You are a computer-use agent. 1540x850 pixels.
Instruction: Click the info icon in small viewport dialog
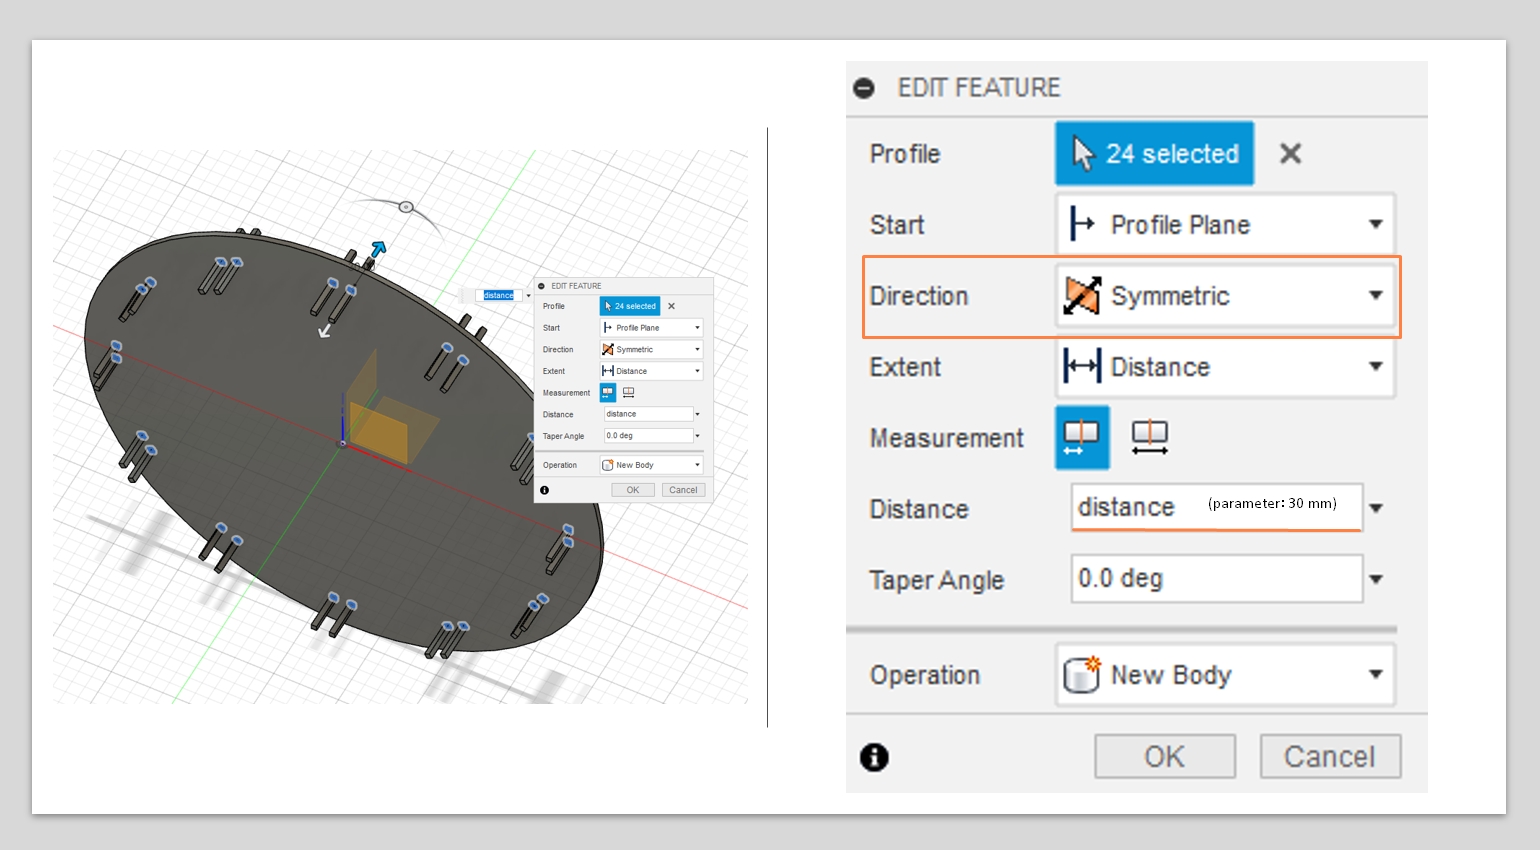tap(544, 490)
